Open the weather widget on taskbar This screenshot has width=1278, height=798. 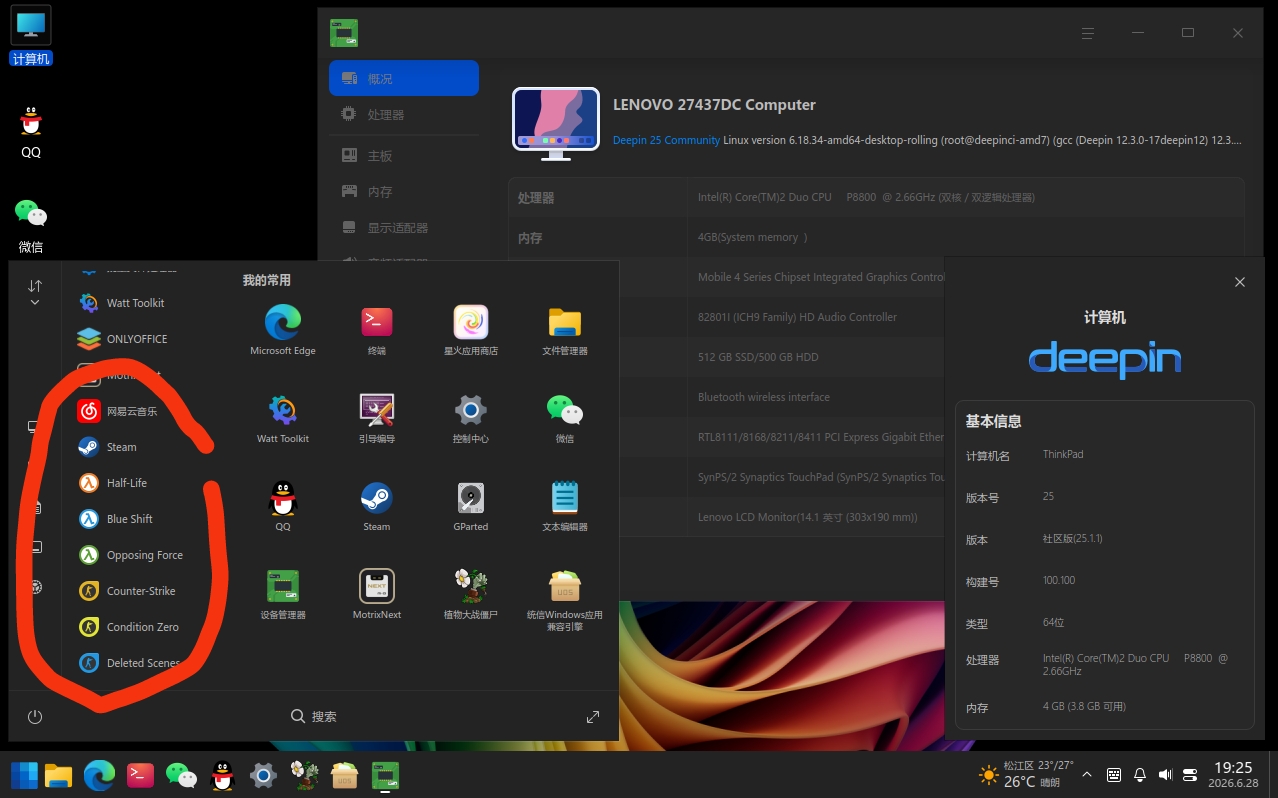coord(1026,774)
